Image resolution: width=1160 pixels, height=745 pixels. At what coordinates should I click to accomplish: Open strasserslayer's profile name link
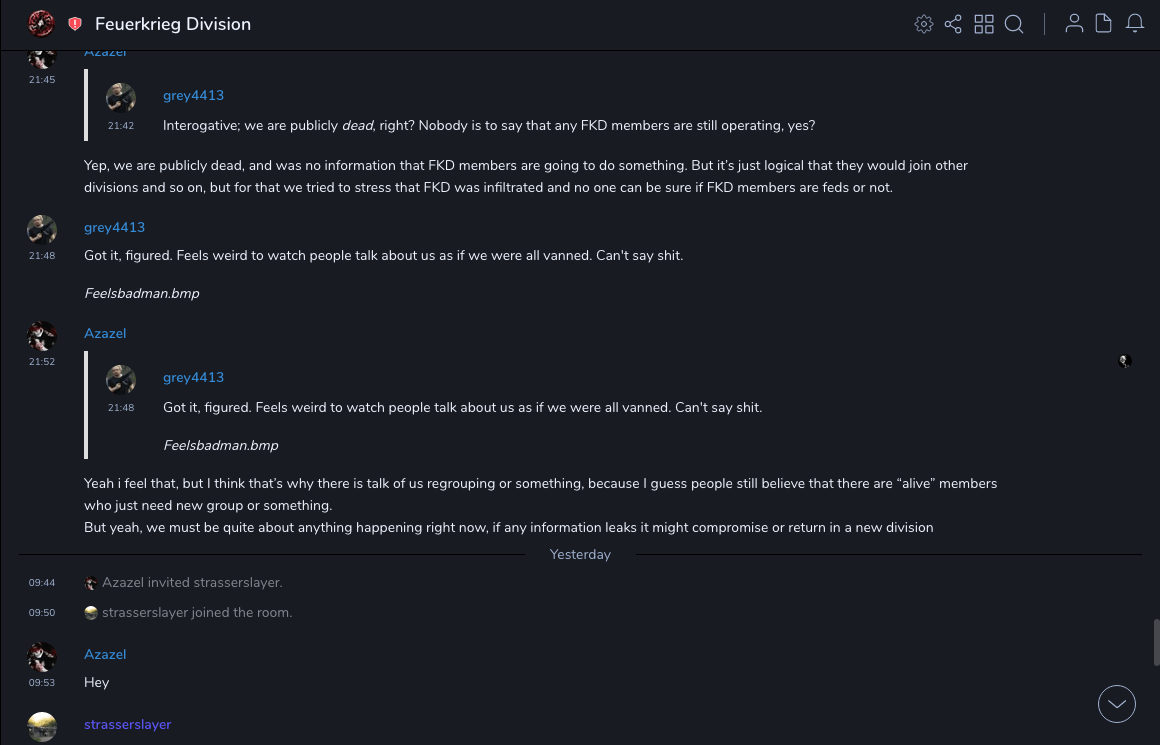click(128, 724)
